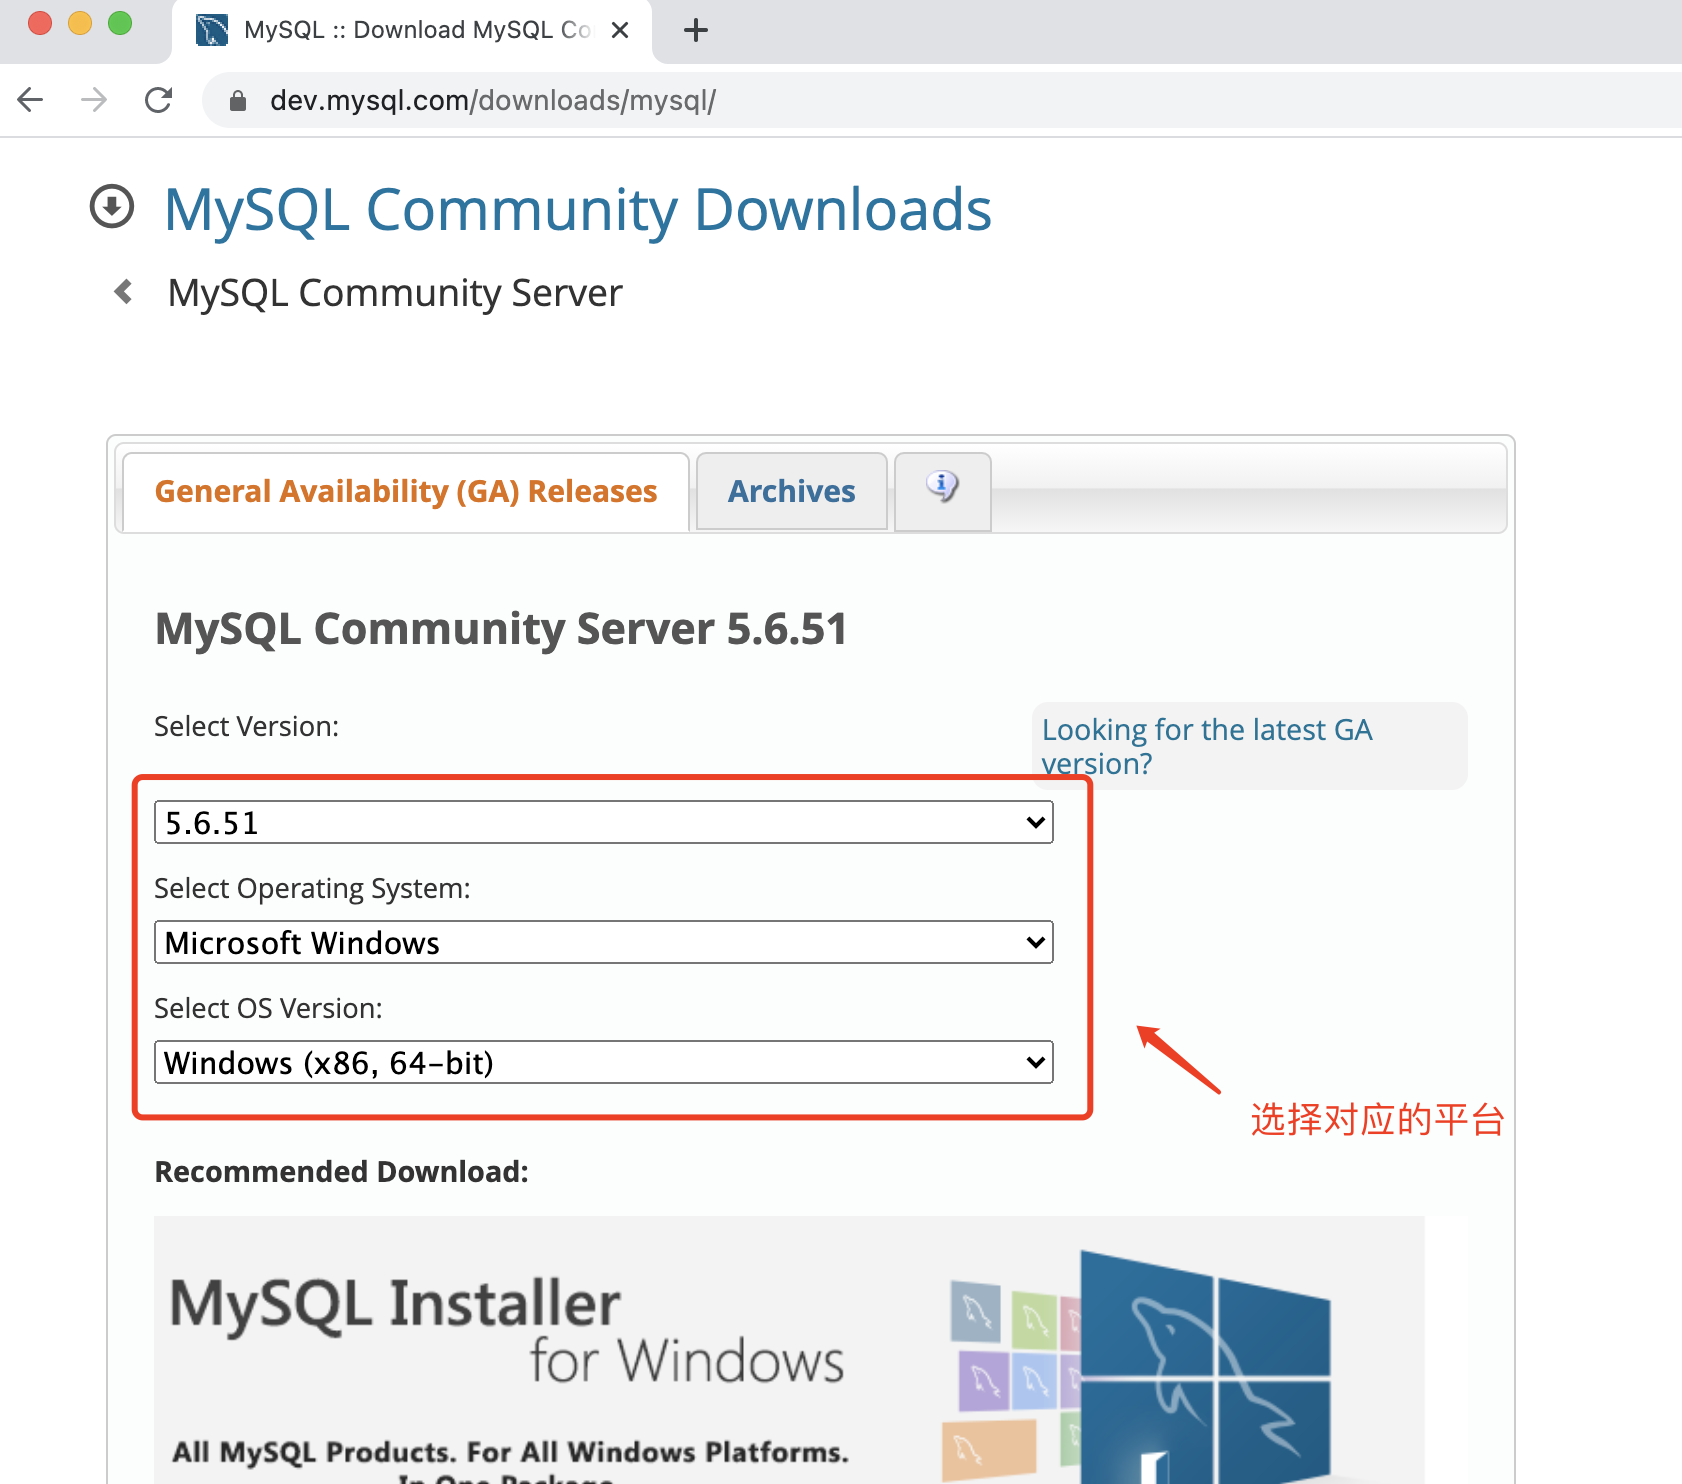Open the Windows (x86, 64-bit) dropdown
1682x1484 pixels.
pyautogui.click(x=604, y=1062)
